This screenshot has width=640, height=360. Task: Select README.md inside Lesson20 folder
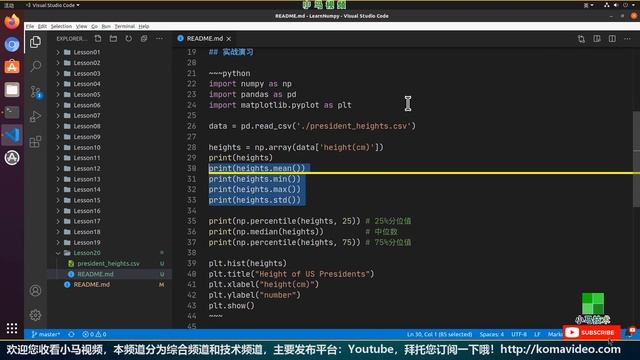click(x=95, y=274)
